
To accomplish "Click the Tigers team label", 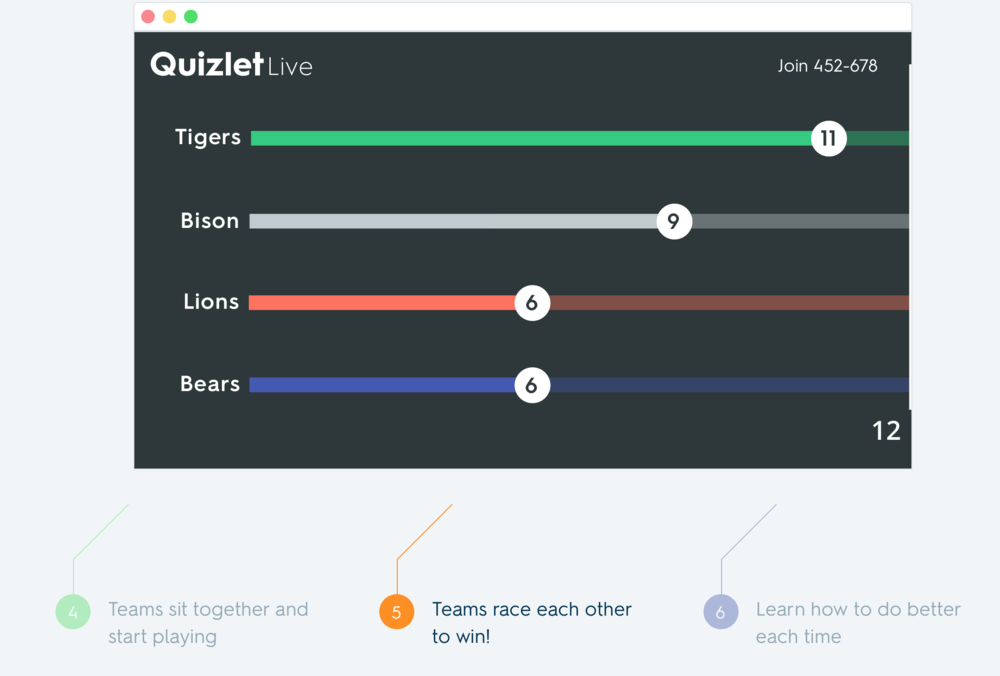I will (208, 137).
